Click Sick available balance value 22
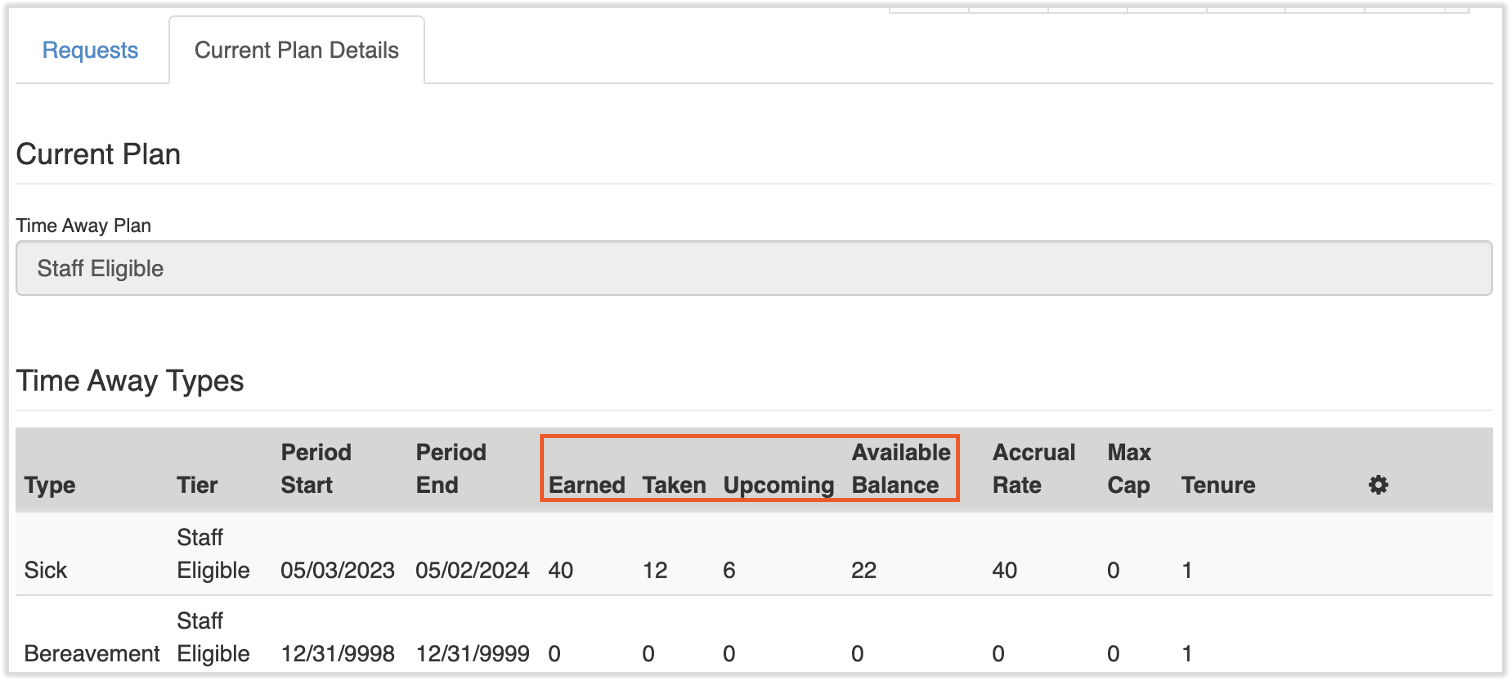1512x682 pixels. click(x=864, y=571)
